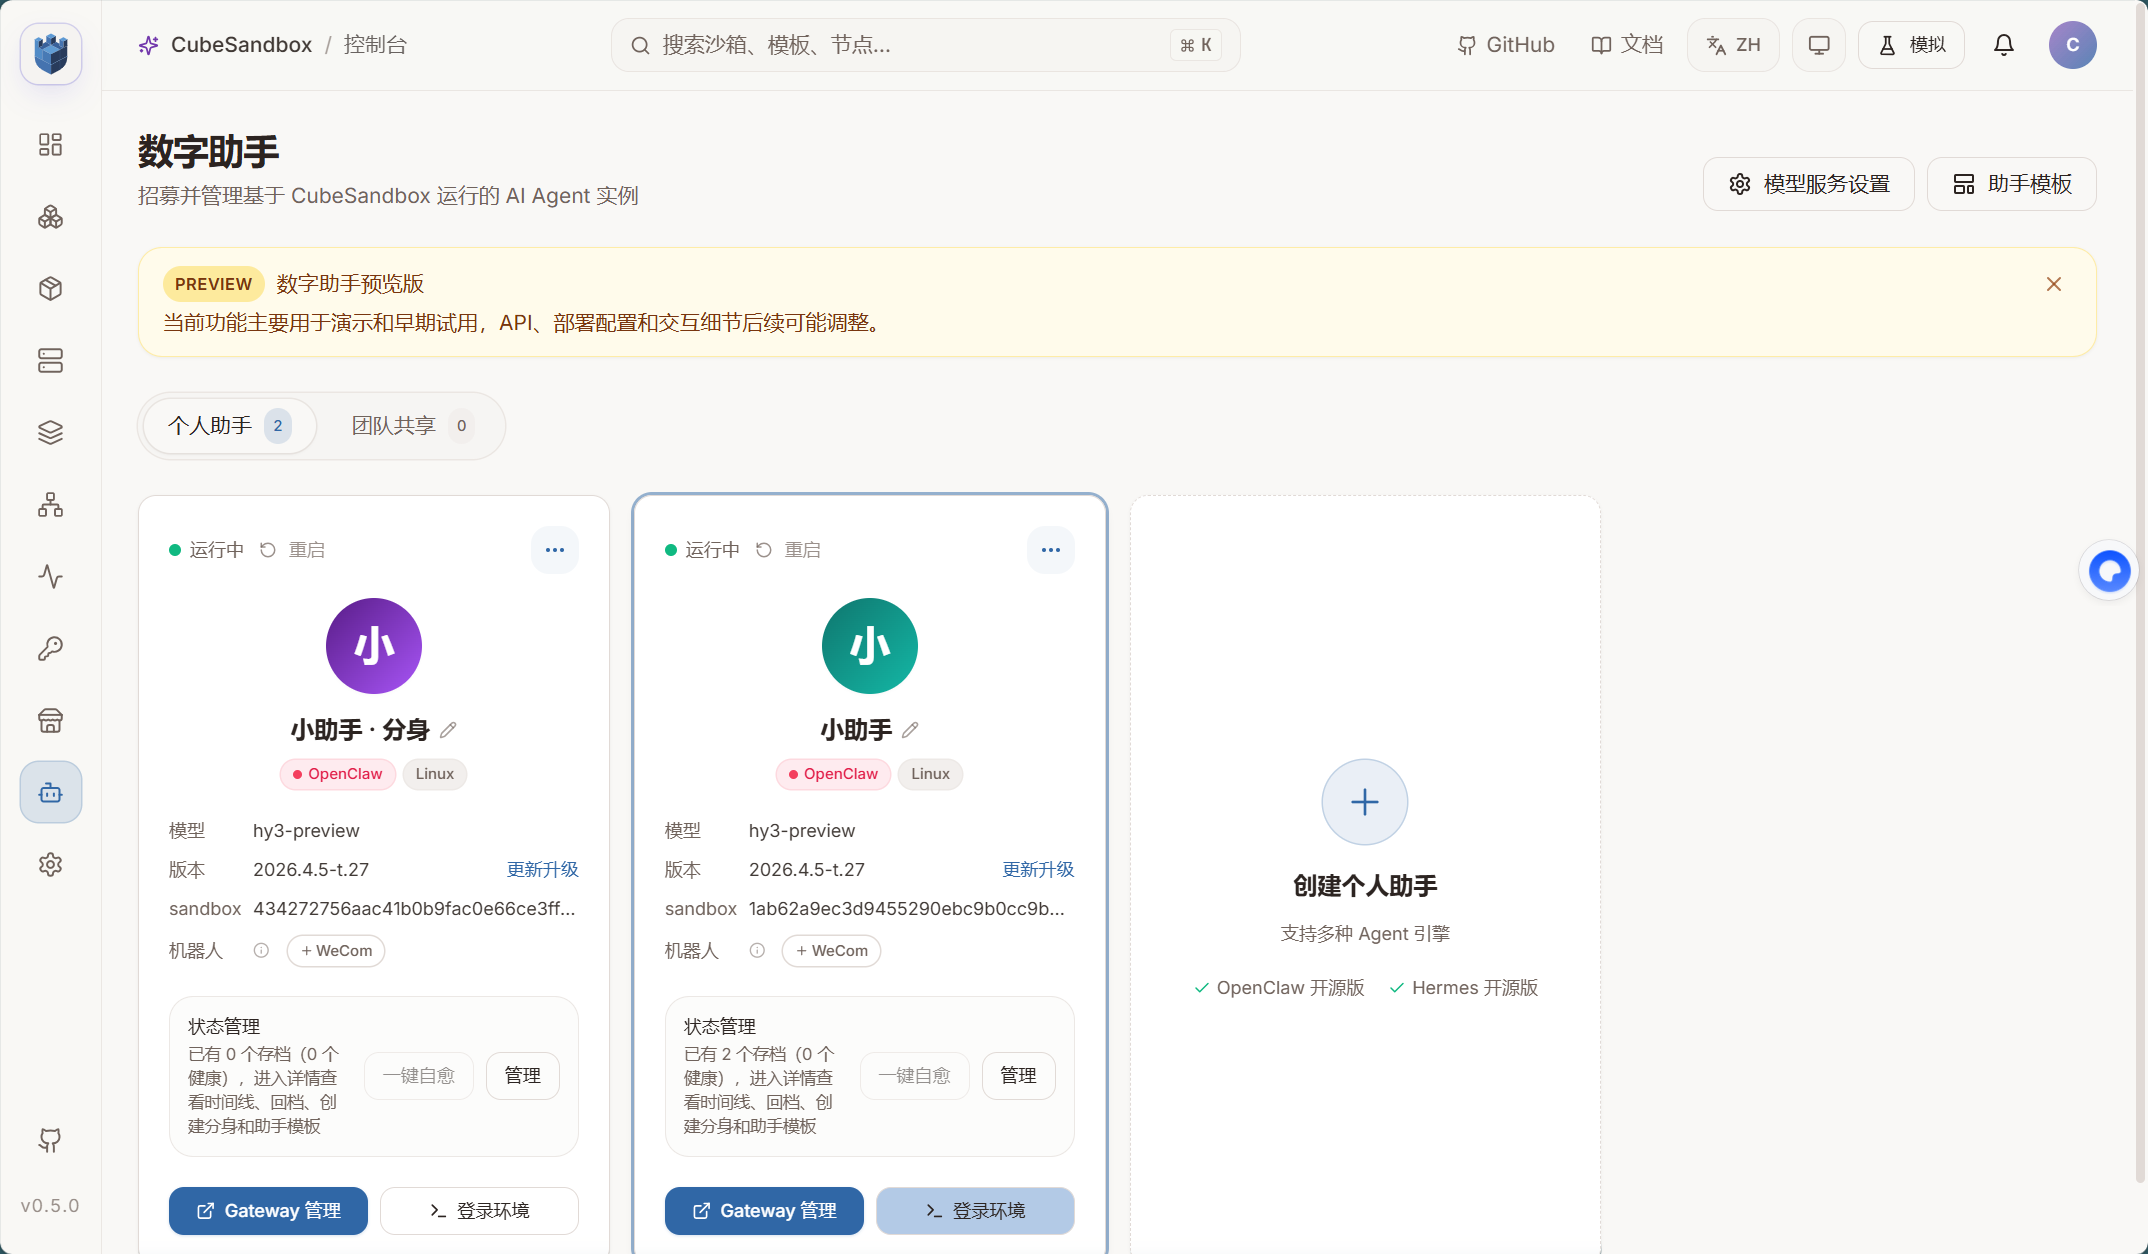Select the 团队共享 tab
Image resolution: width=2148 pixels, height=1254 pixels.
(x=412, y=426)
